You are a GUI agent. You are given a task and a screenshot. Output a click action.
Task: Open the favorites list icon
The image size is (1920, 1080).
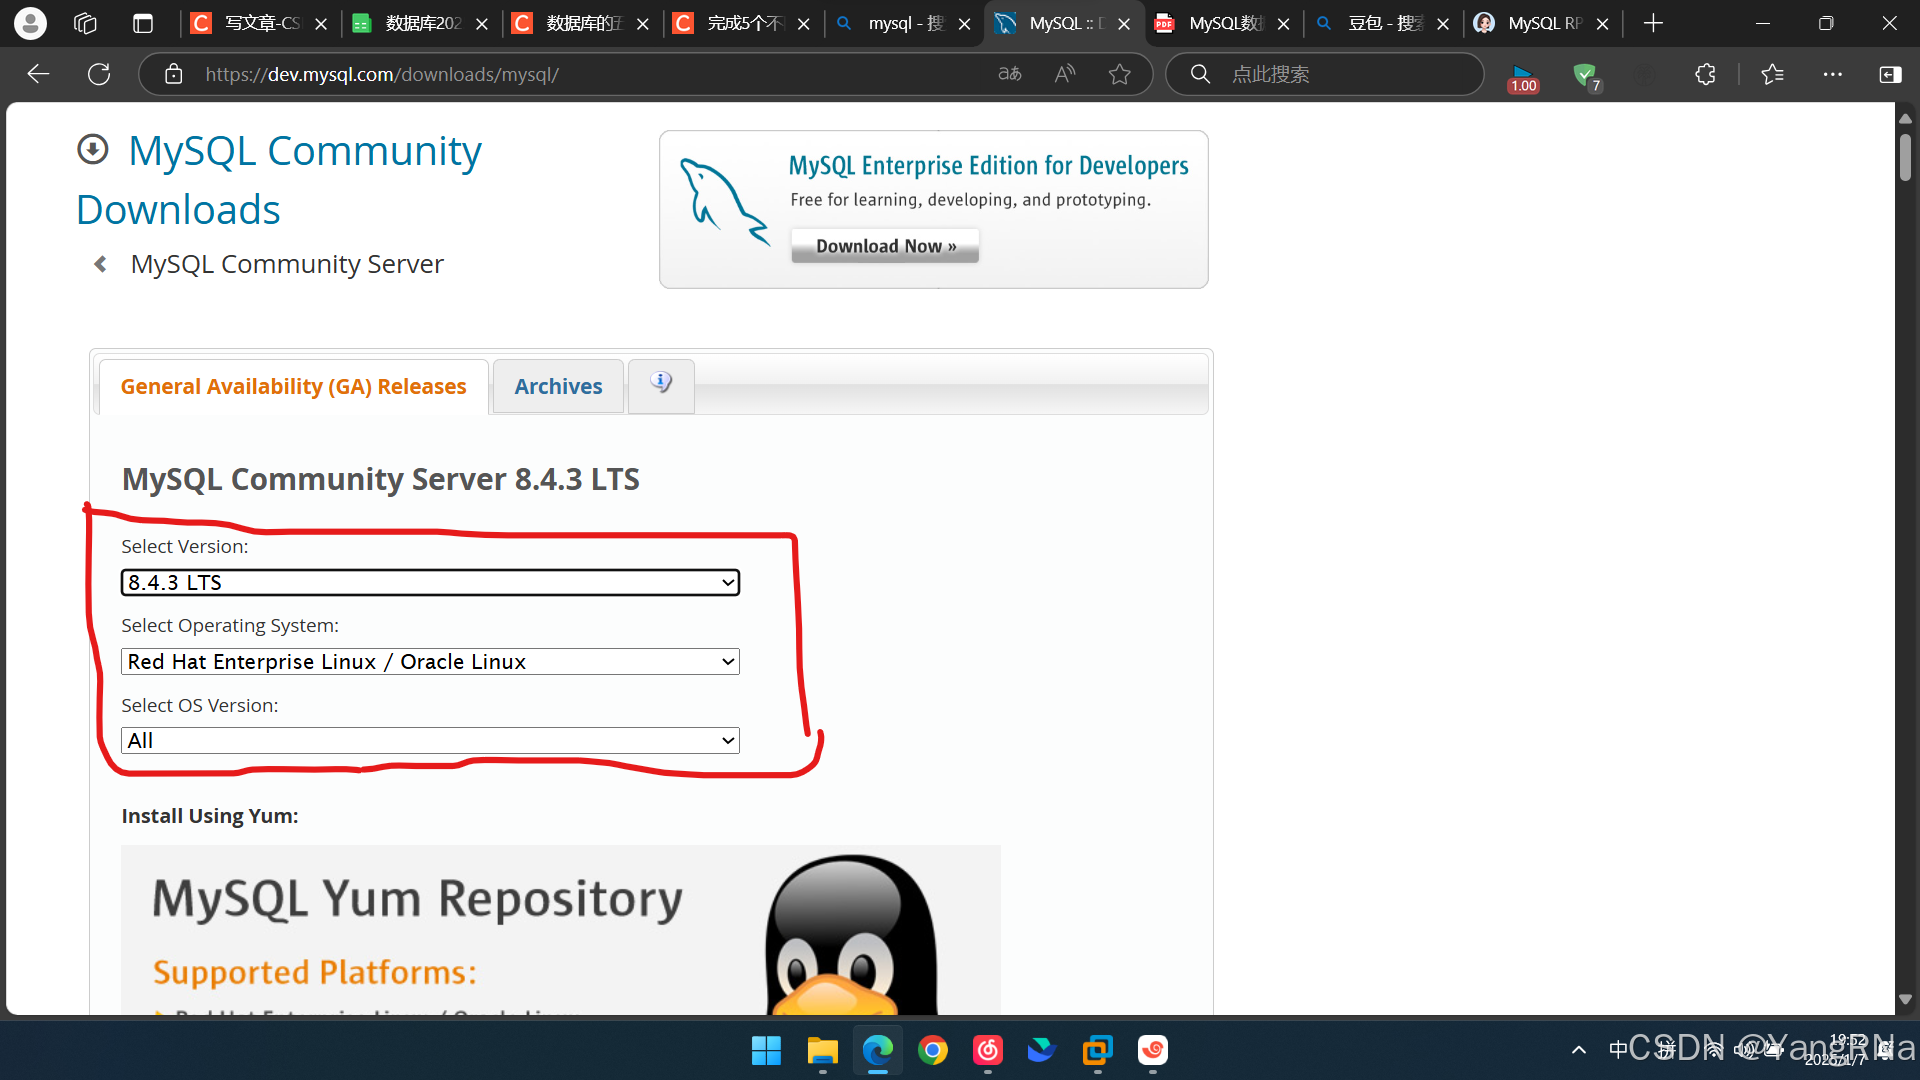[x=1772, y=74]
